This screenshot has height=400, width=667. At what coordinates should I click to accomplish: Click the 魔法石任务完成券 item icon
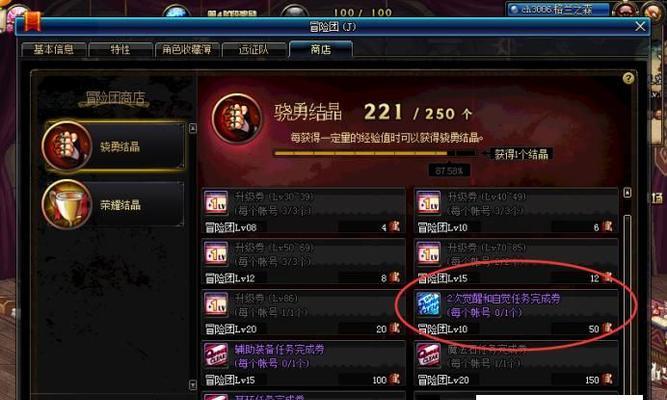click(428, 355)
